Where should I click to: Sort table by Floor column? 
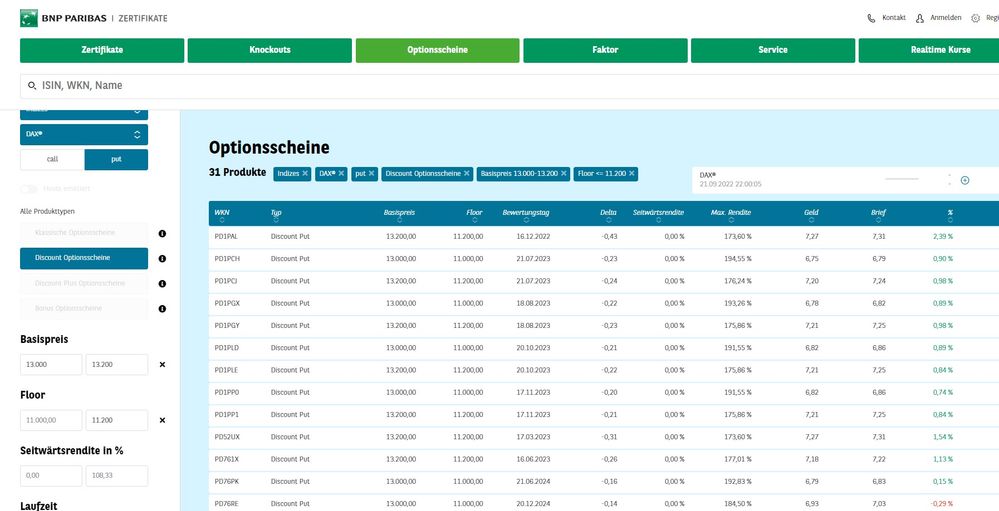tap(474, 220)
